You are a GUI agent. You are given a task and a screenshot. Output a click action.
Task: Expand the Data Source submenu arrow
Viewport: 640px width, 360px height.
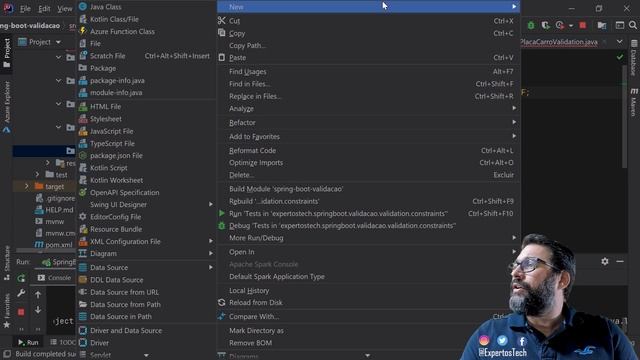coord(211,267)
